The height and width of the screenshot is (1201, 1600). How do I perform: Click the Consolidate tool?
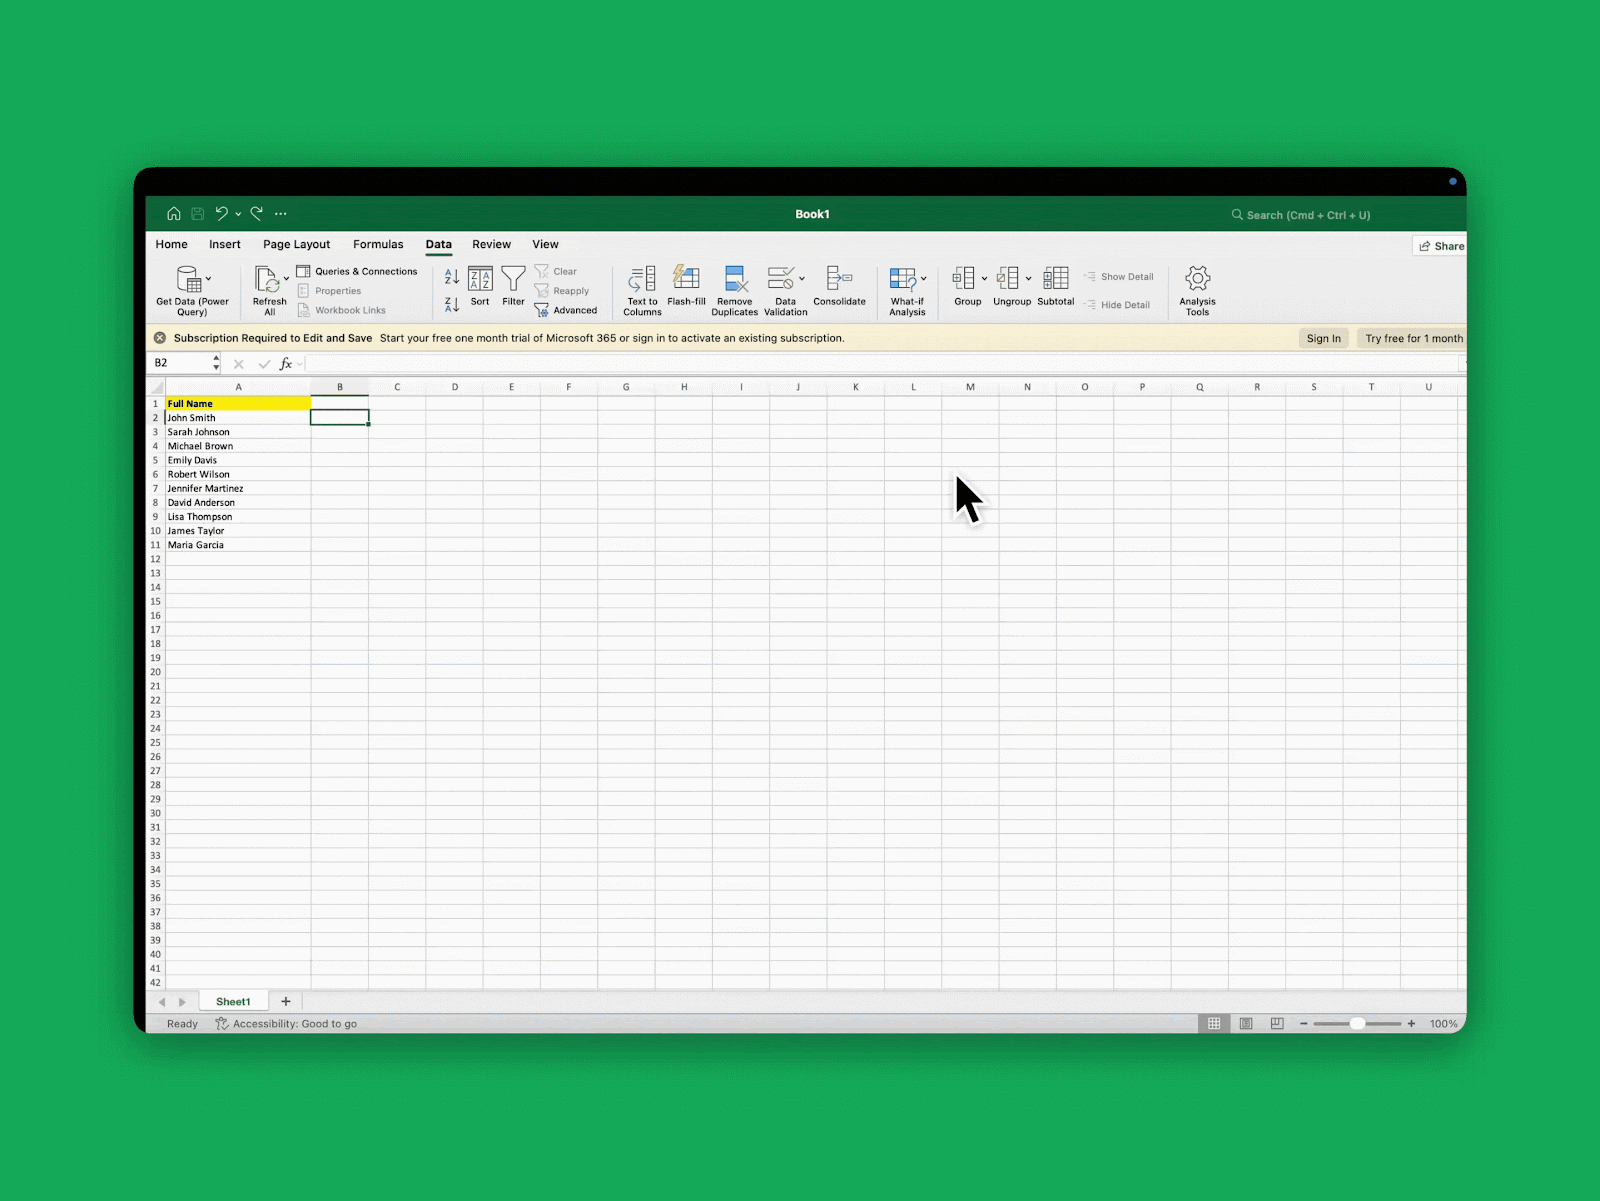[x=840, y=290]
